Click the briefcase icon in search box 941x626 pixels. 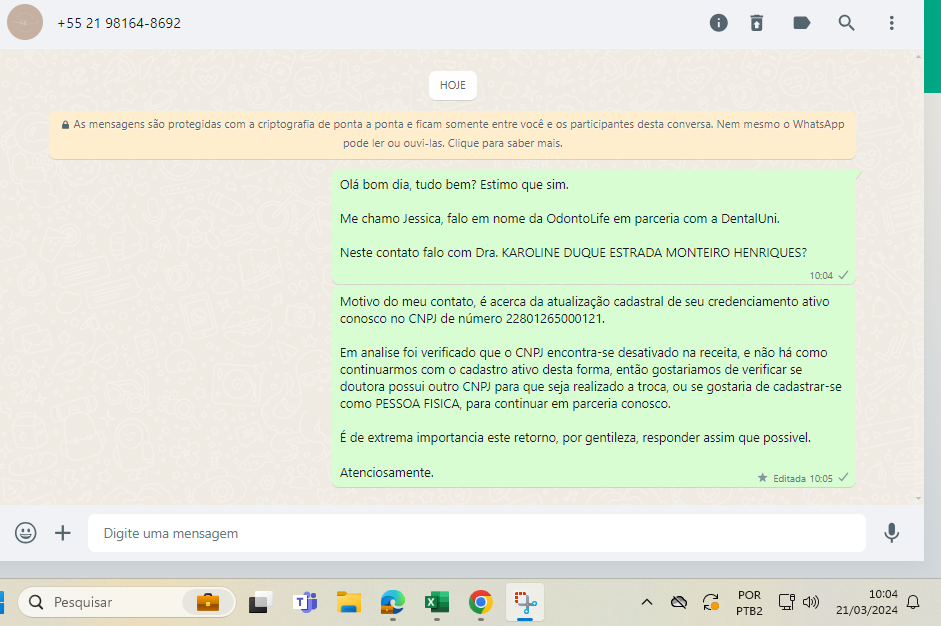(208, 602)
